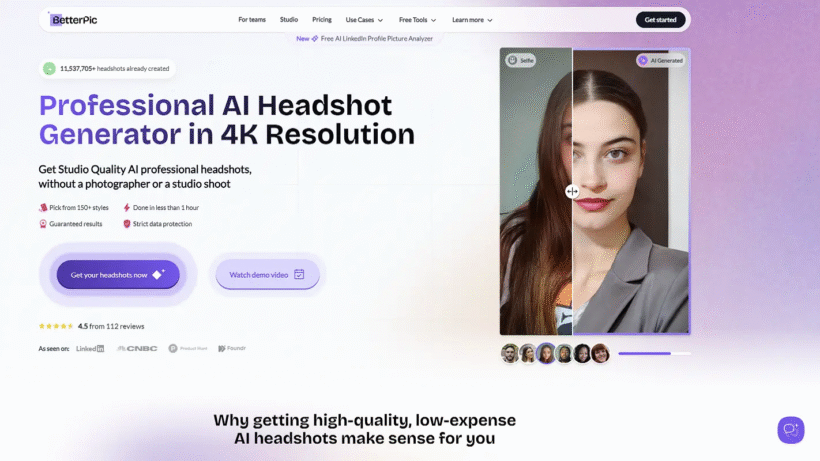Click the LinkedIn logo under As seen on
The image size is (820, 461).
click(x=90, y=349)
